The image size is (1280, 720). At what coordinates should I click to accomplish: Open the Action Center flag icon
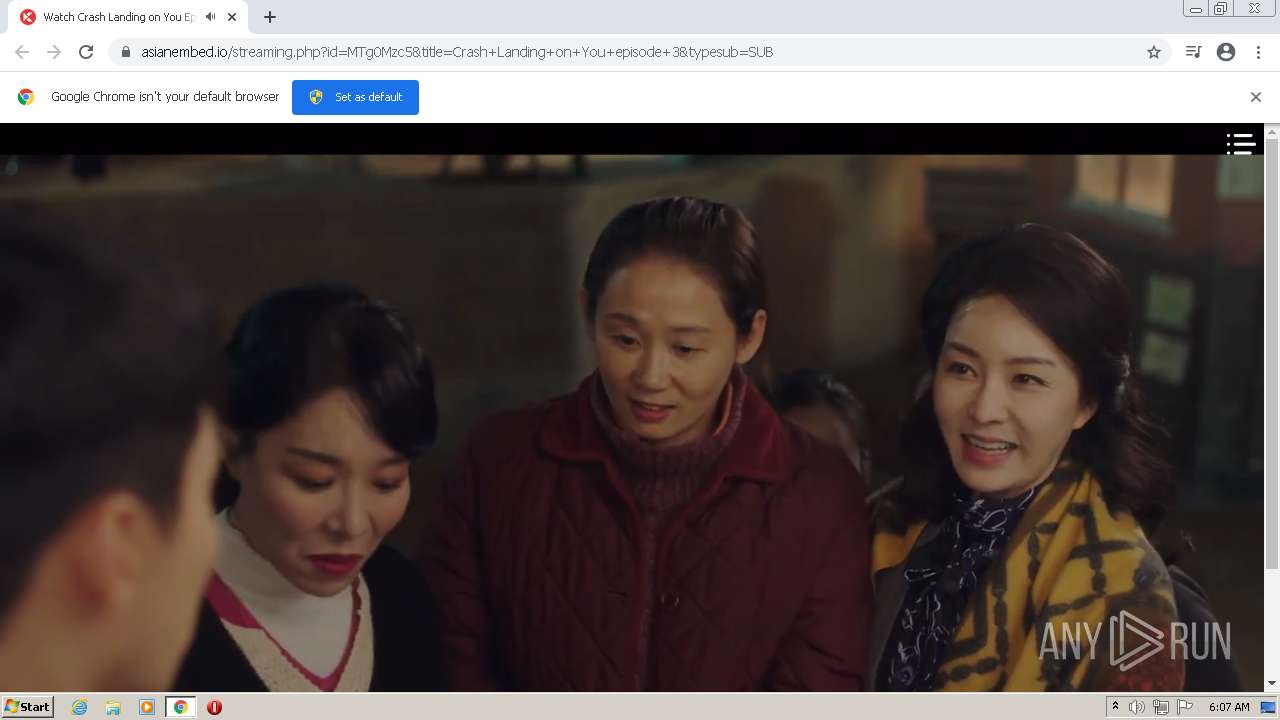tap(1185, 707)
